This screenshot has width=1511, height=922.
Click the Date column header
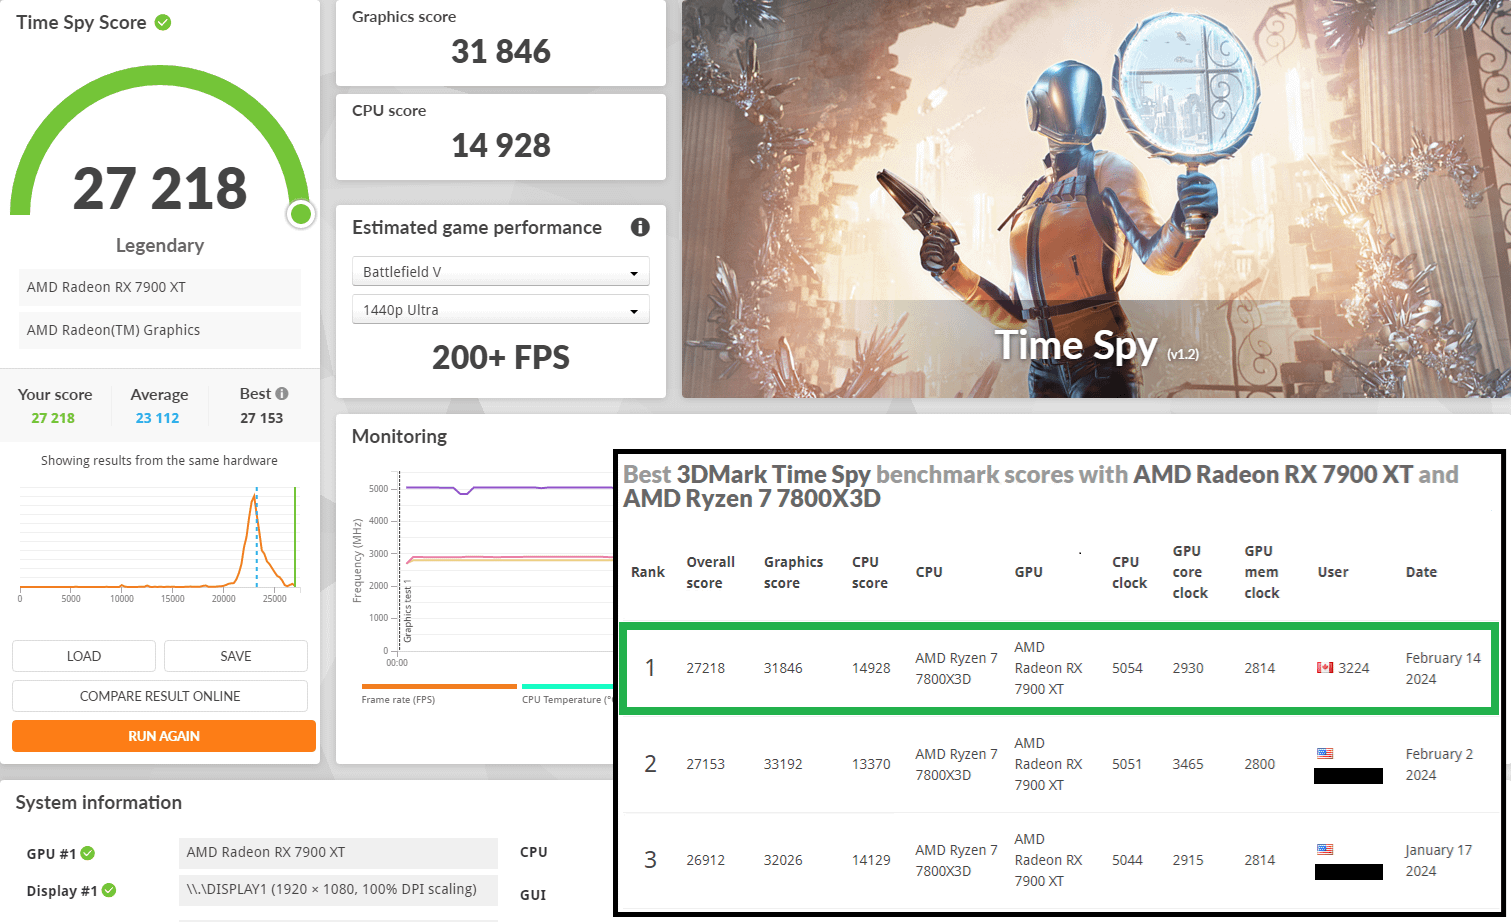click(1421, 572)
